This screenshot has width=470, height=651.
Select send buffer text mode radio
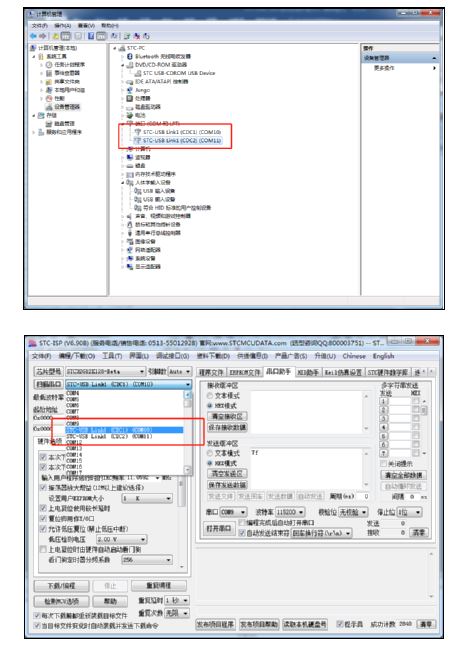point(210,453)
